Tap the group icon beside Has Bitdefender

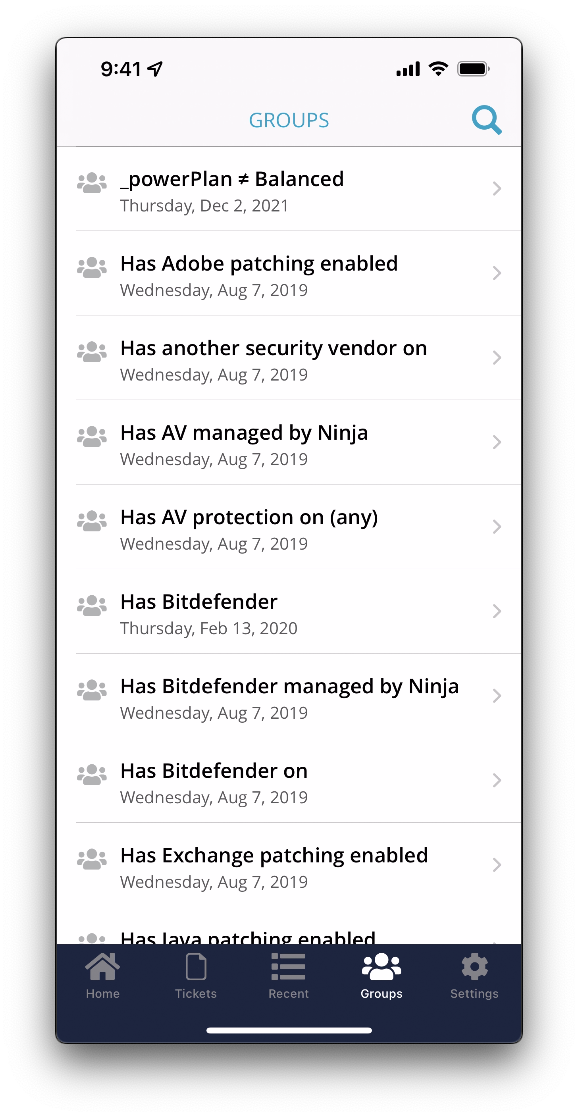(91, 604)
